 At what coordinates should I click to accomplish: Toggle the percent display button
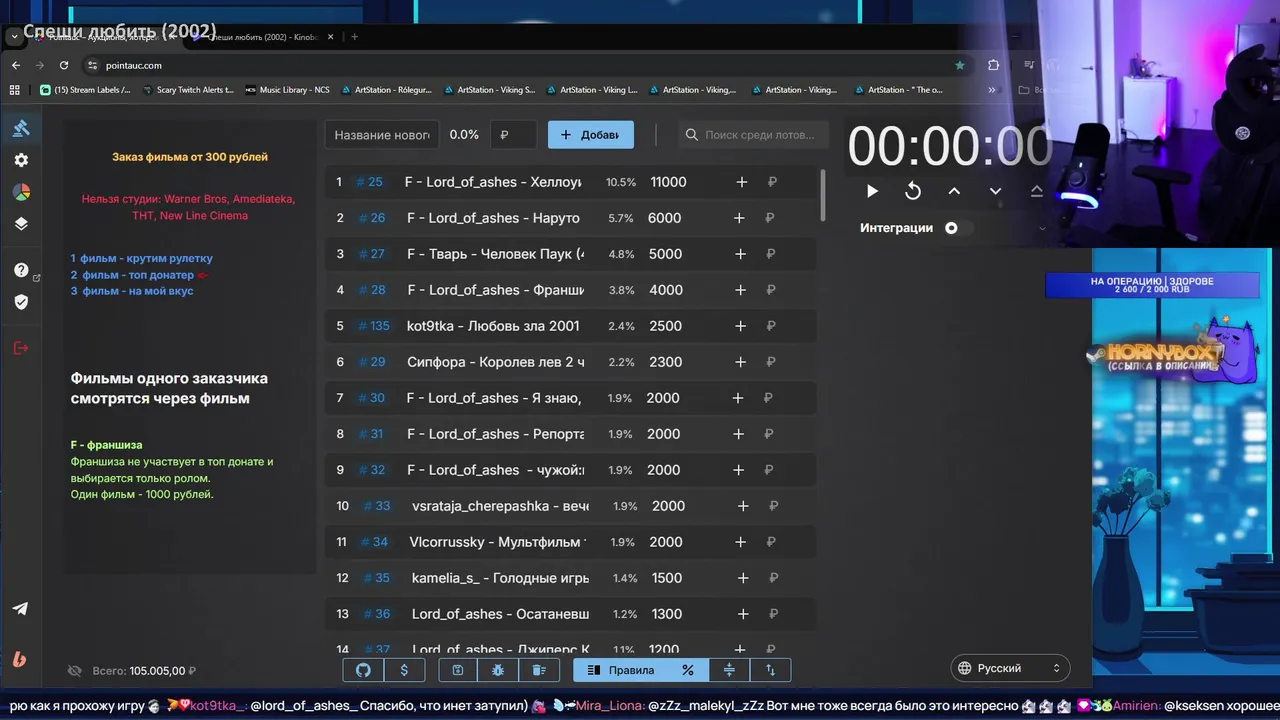click(x=688, y=670)
